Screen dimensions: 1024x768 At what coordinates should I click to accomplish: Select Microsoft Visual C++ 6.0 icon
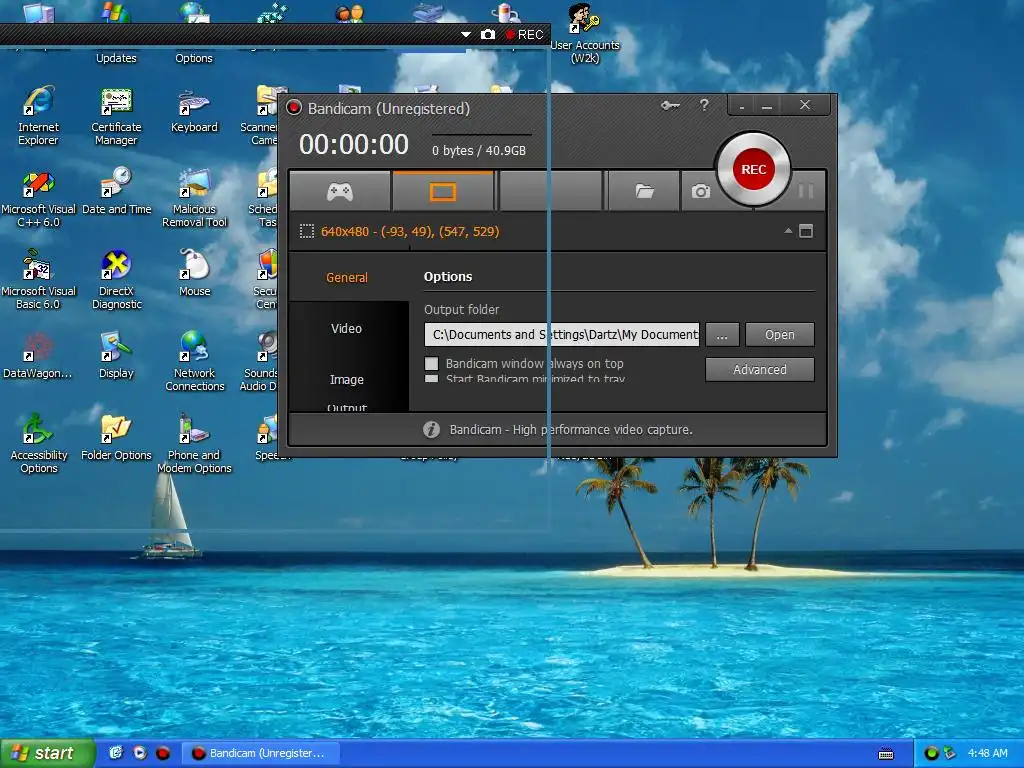pyautogui.click(x=39, y=199)
